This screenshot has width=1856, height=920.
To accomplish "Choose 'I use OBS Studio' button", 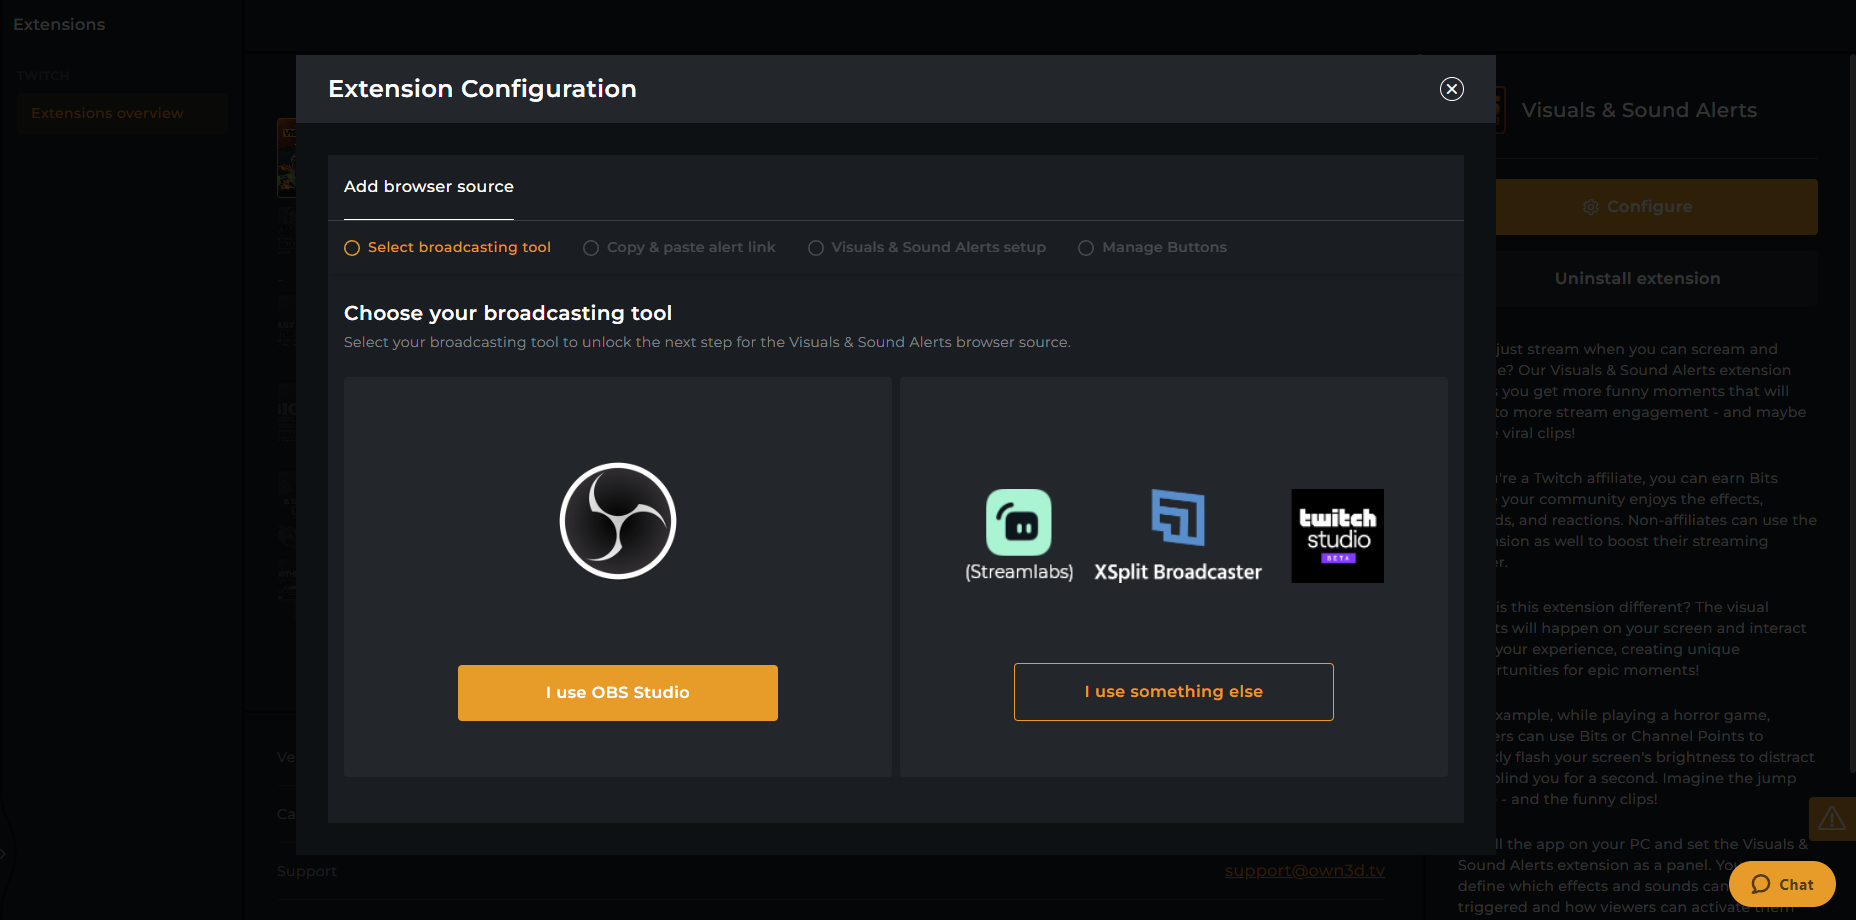I will (618, 693).
